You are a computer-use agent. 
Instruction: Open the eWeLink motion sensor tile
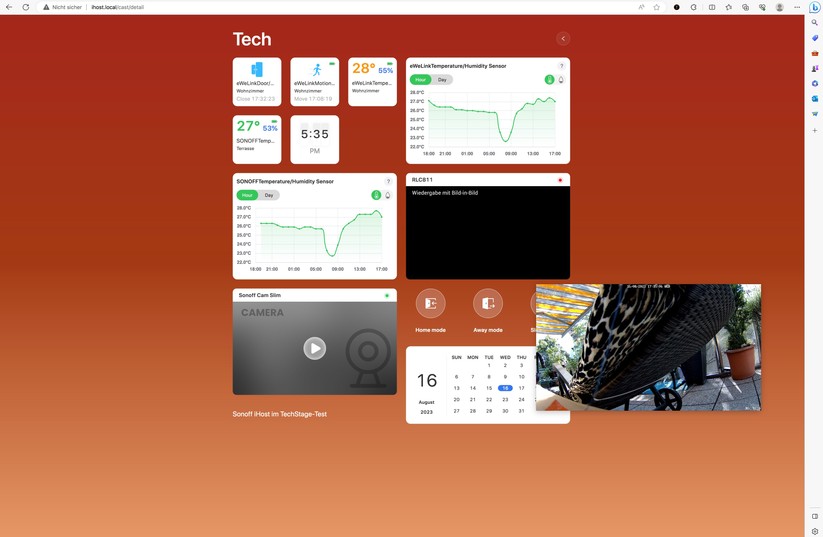314,81
